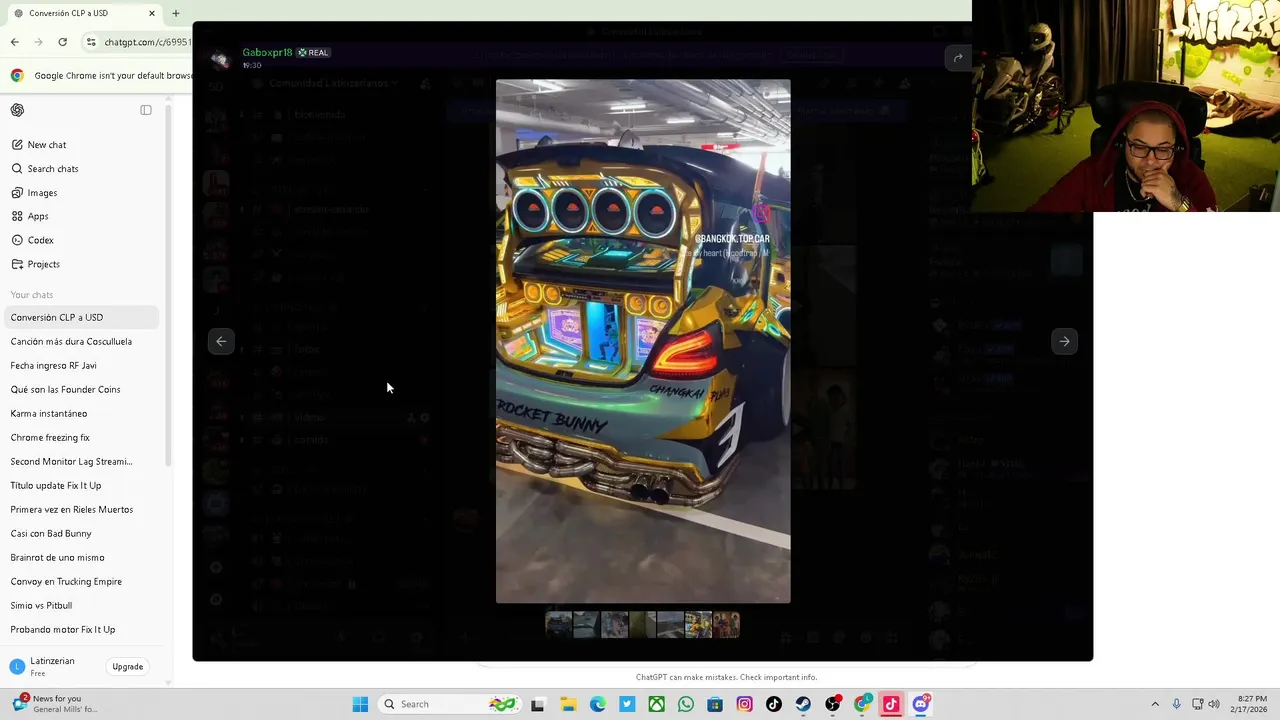Open Projects from the sidebar
1280x720 pixels.
pyautogui.click(x=44, y=264)
